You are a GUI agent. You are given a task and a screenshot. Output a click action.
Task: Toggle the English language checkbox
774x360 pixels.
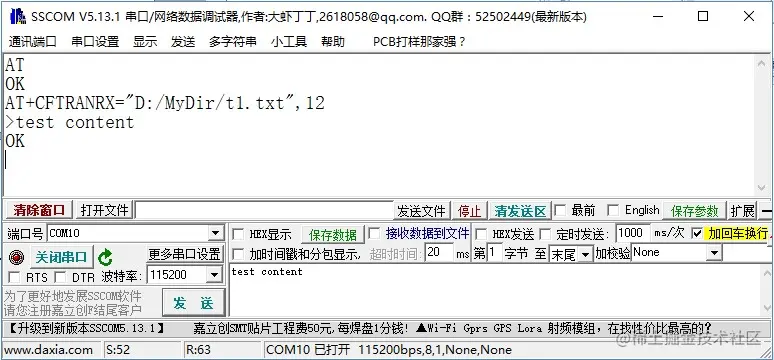coord(613,210)
